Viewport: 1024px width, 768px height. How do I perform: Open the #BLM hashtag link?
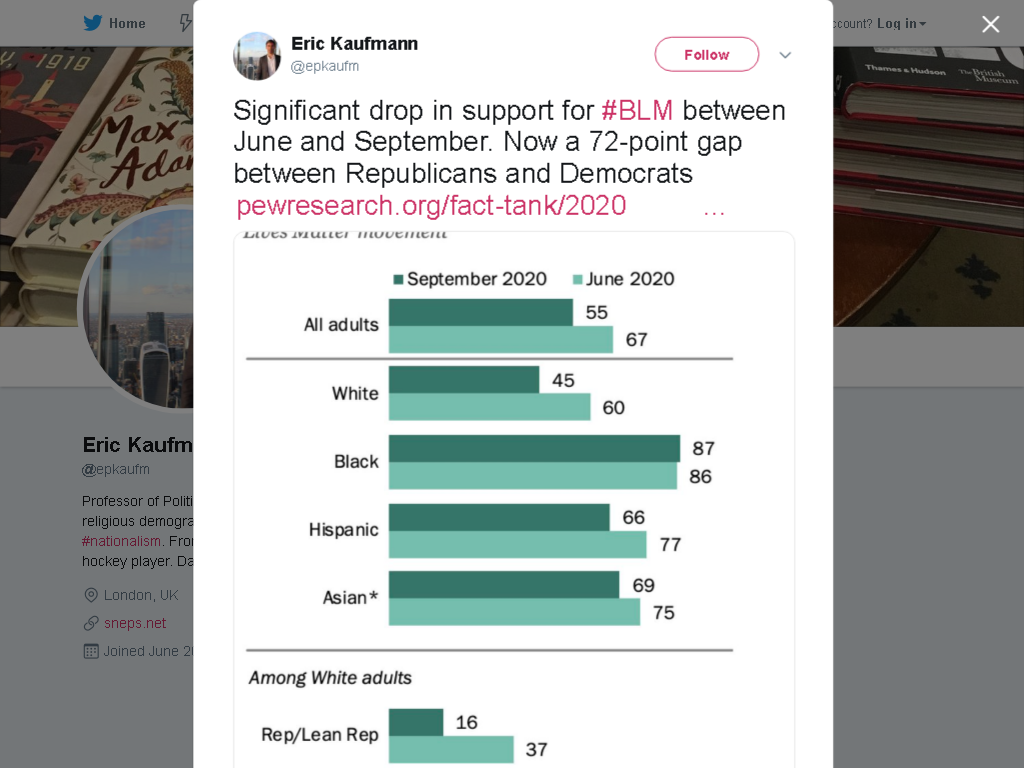[637, 110]
